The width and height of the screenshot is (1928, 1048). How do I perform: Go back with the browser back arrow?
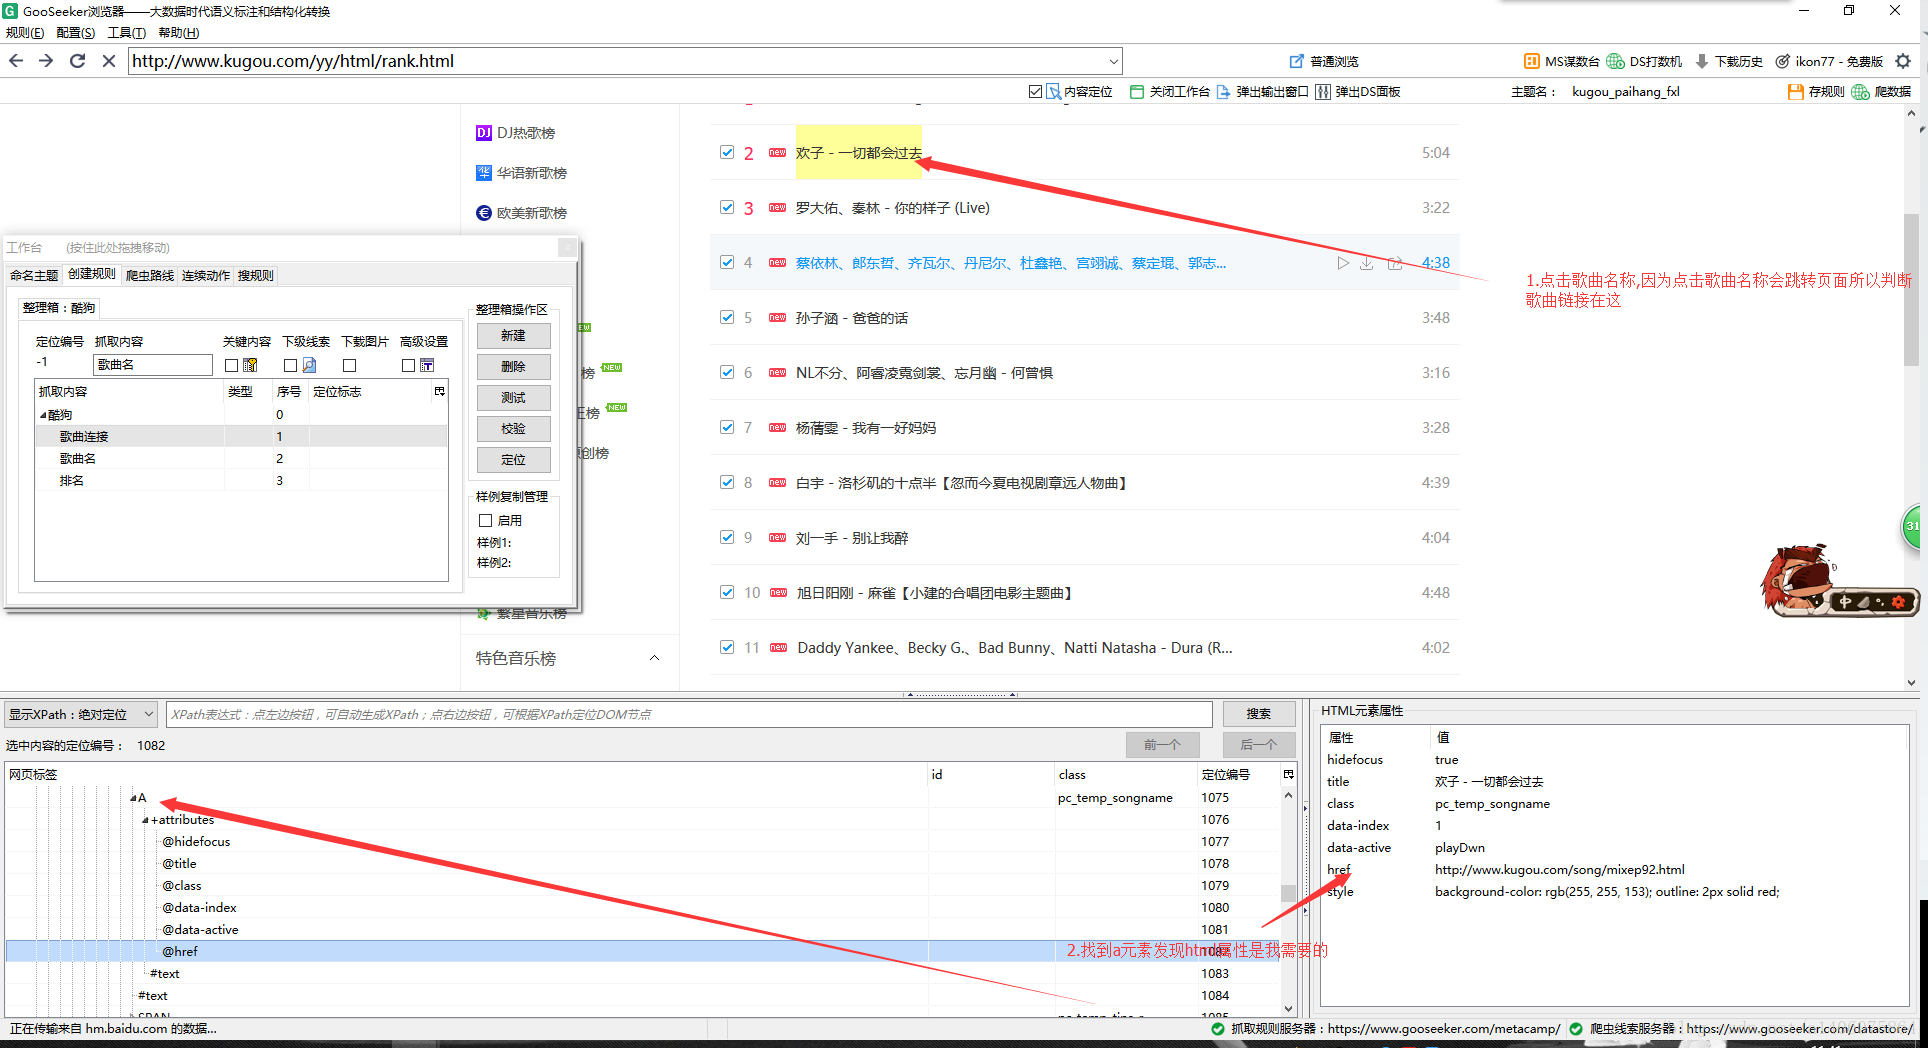(16, 61)
